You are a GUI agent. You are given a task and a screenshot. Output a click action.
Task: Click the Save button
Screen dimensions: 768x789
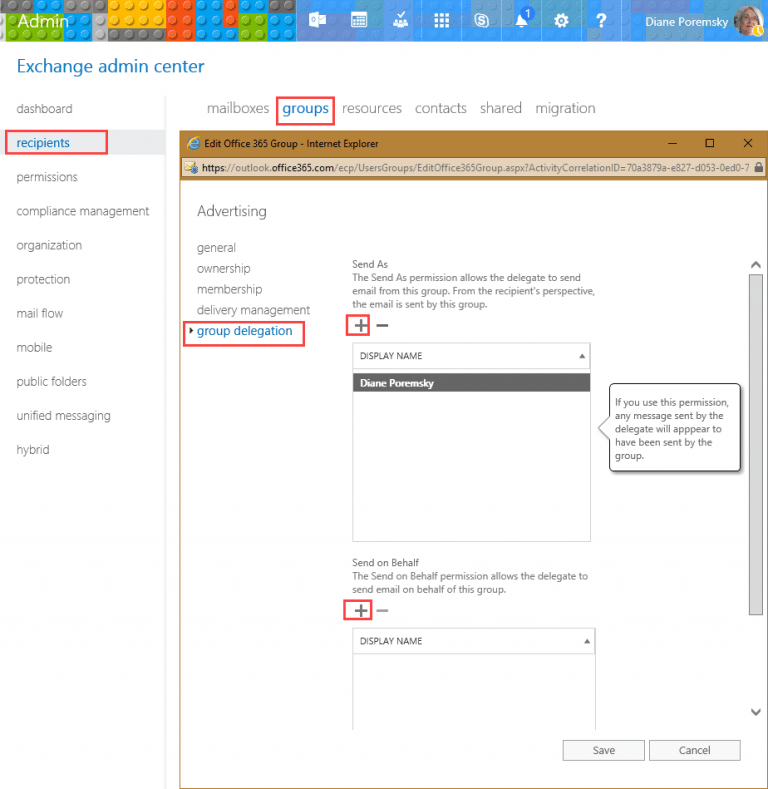(x=603, y=750)
